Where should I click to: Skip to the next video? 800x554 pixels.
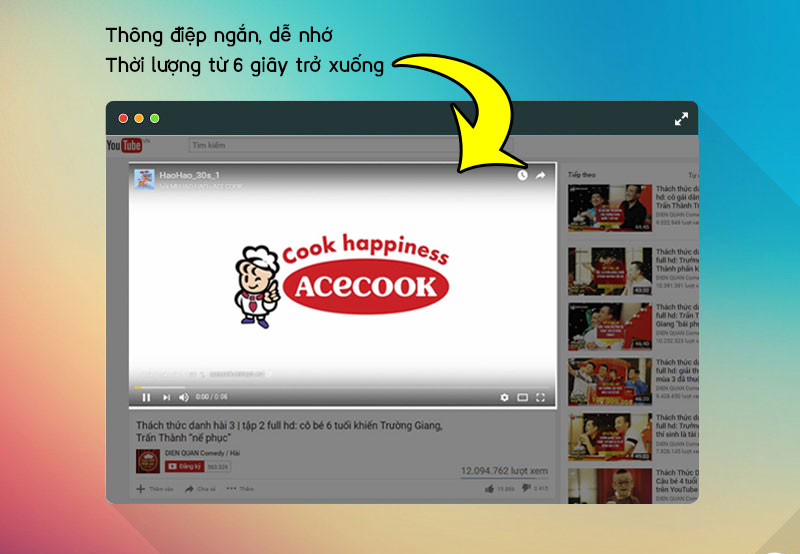[166, 397]
